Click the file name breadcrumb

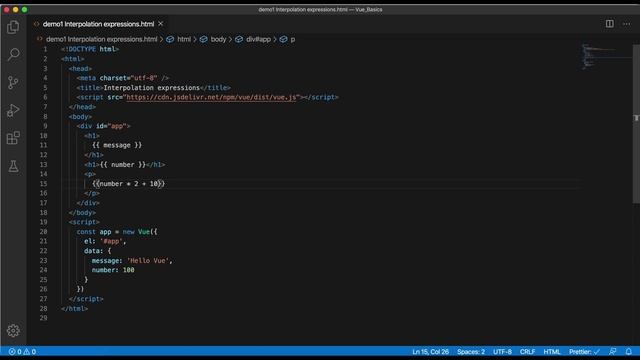pyautogui.click(x=101, y=39)
